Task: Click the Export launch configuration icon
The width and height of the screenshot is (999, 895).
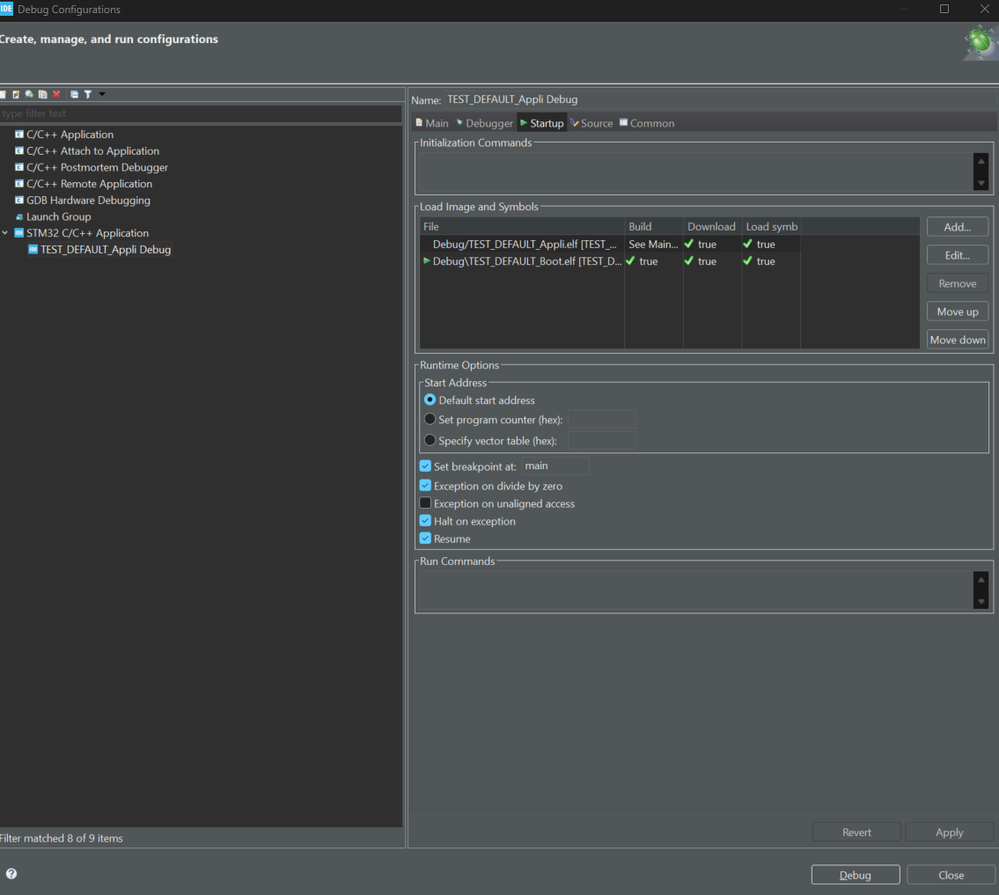Action: [x=29, y=94]
